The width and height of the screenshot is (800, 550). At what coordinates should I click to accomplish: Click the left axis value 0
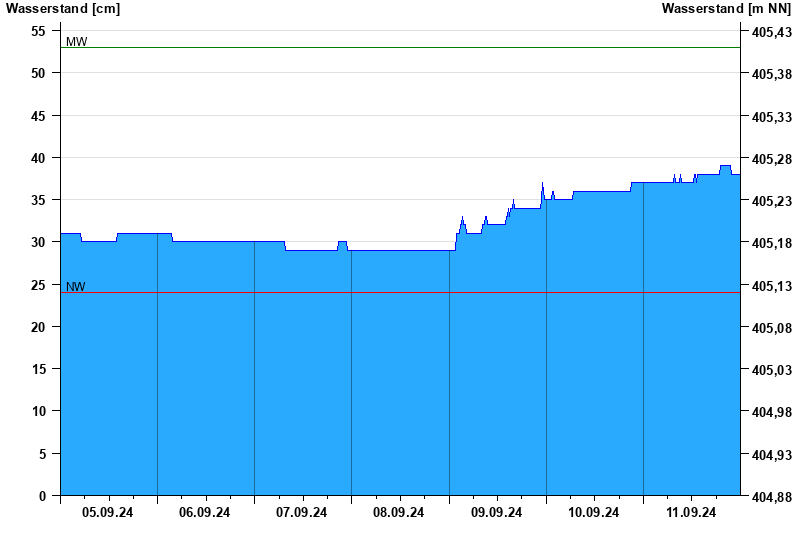point(42,496)
